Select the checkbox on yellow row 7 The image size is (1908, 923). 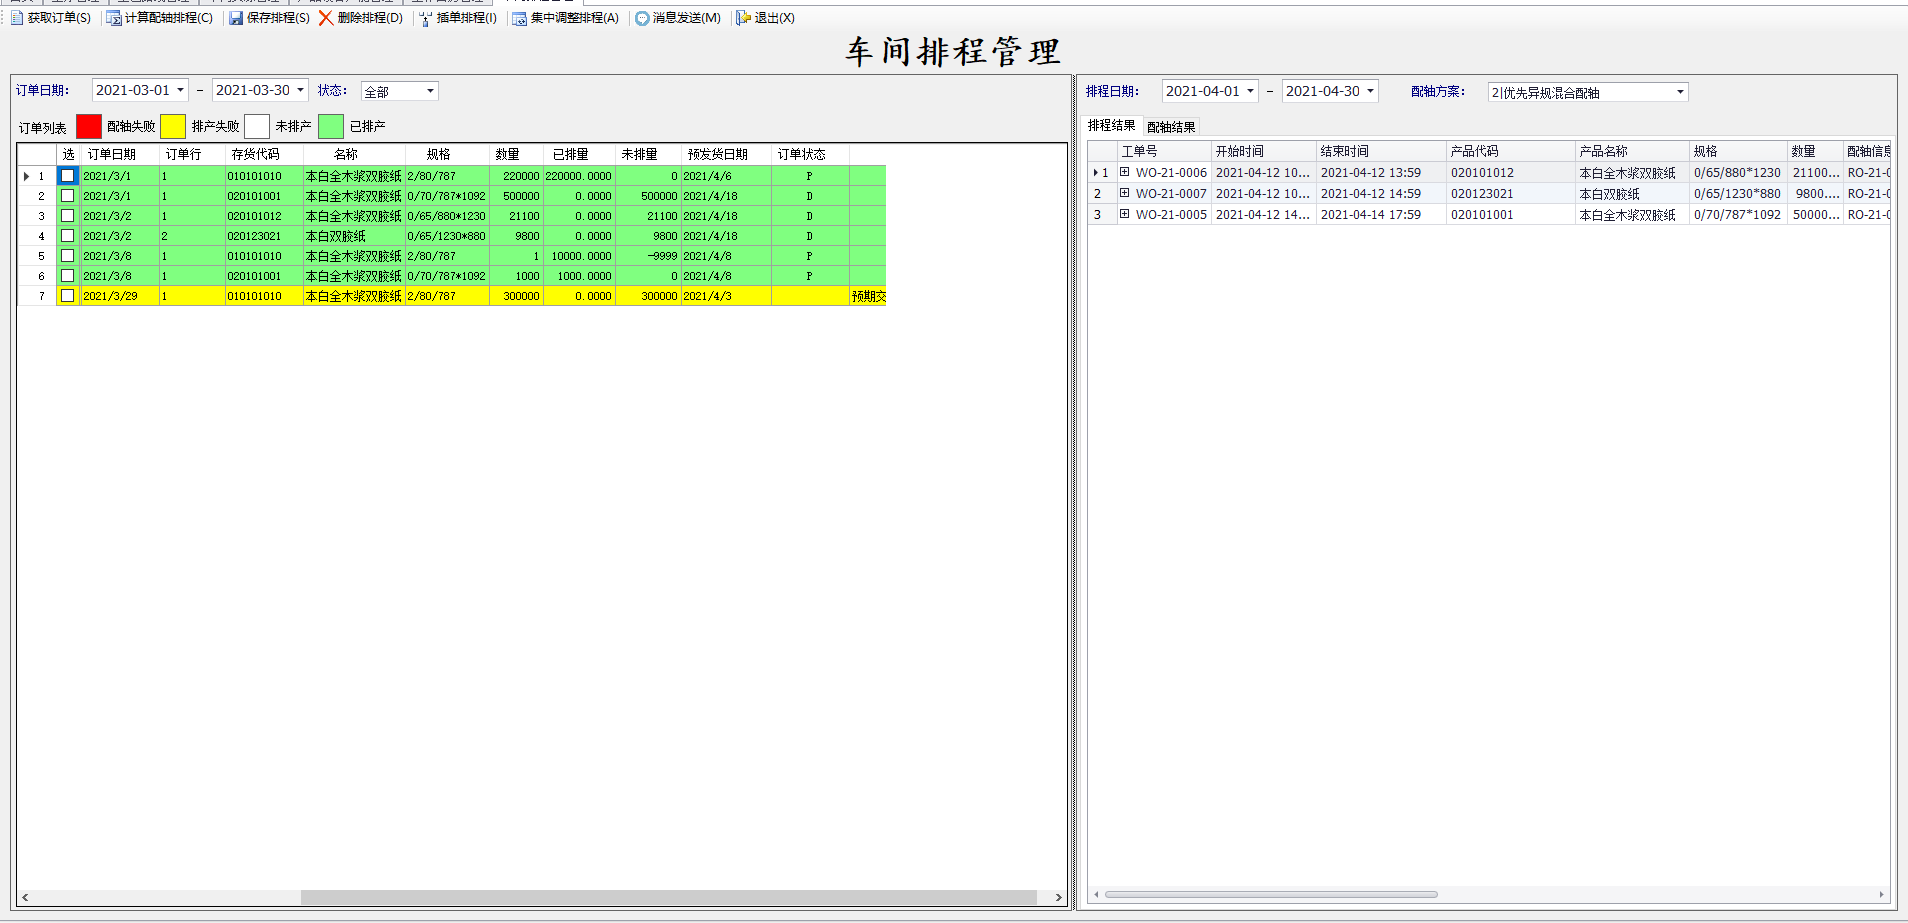(x=67, y=296)
